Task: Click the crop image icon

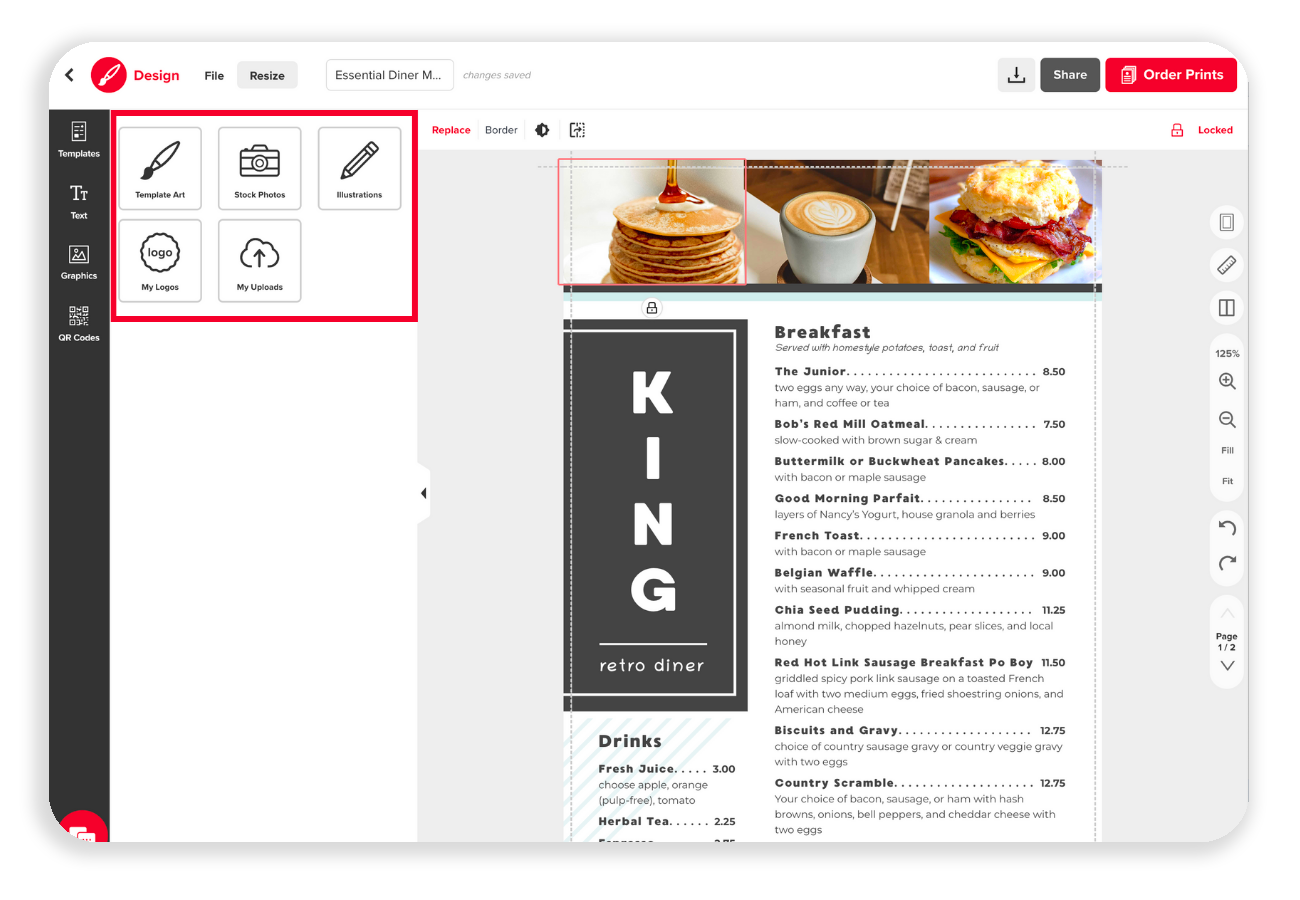Action: pyautogui.click(x=577, y=130)
